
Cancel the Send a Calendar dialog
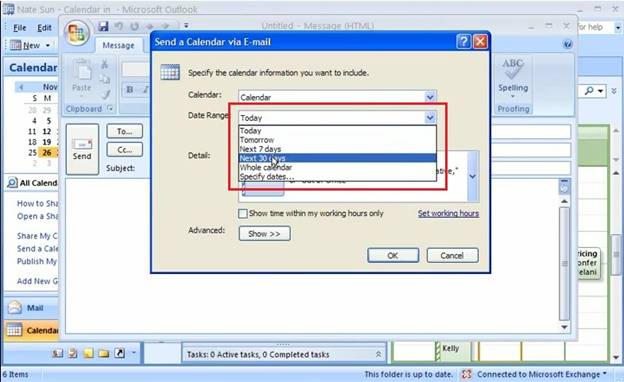452,255
